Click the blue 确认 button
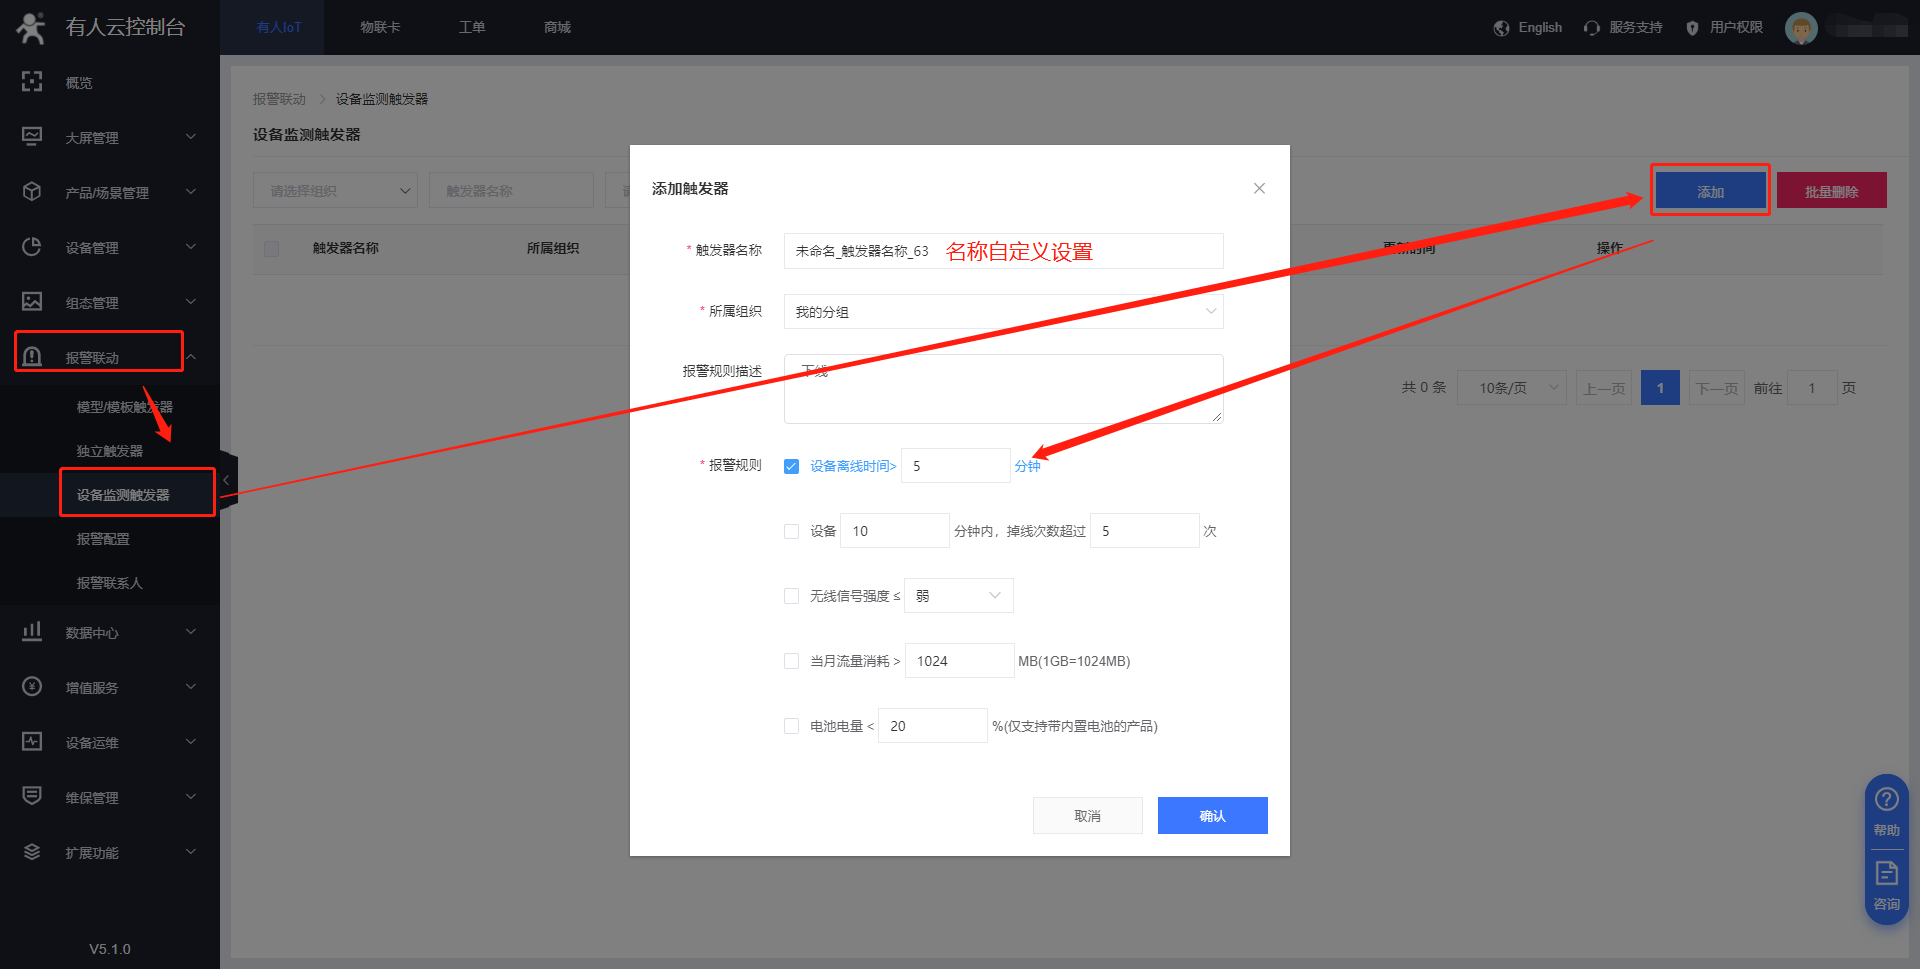The image size is (1920, 969). click(1212, 816)
